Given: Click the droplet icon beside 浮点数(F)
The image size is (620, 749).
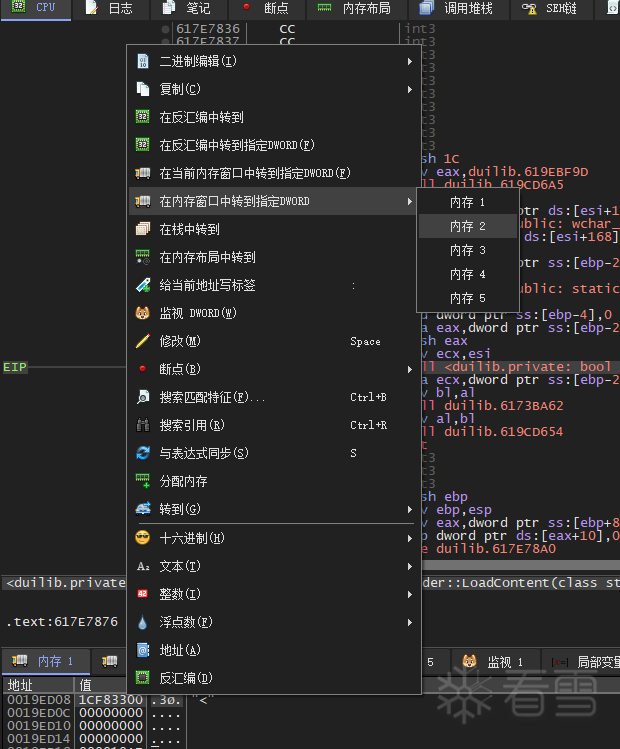Looking at the screenshot, I should [x=142, y=622].
